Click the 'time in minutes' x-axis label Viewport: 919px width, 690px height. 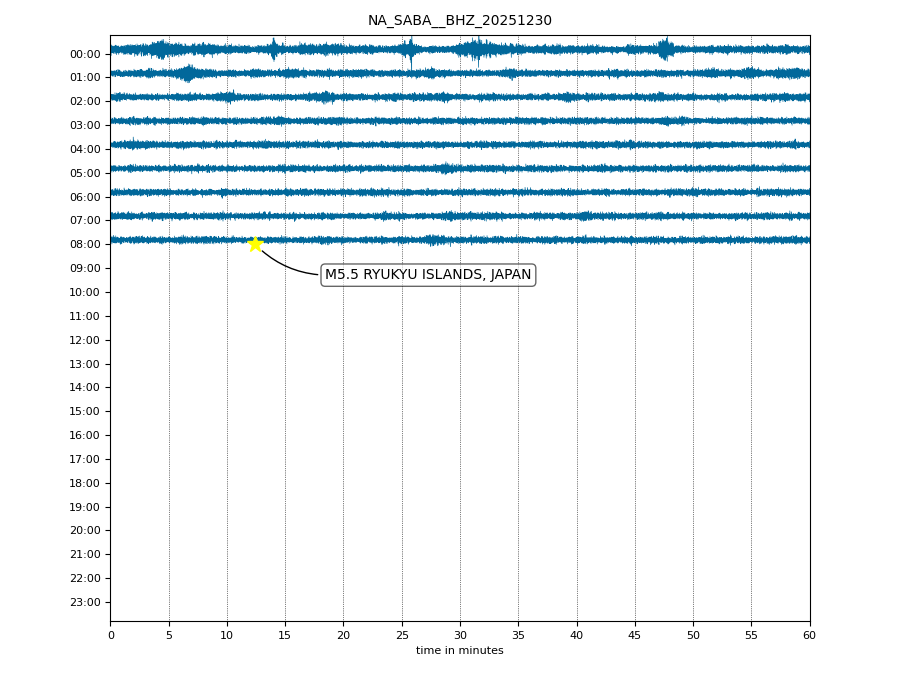459,651
